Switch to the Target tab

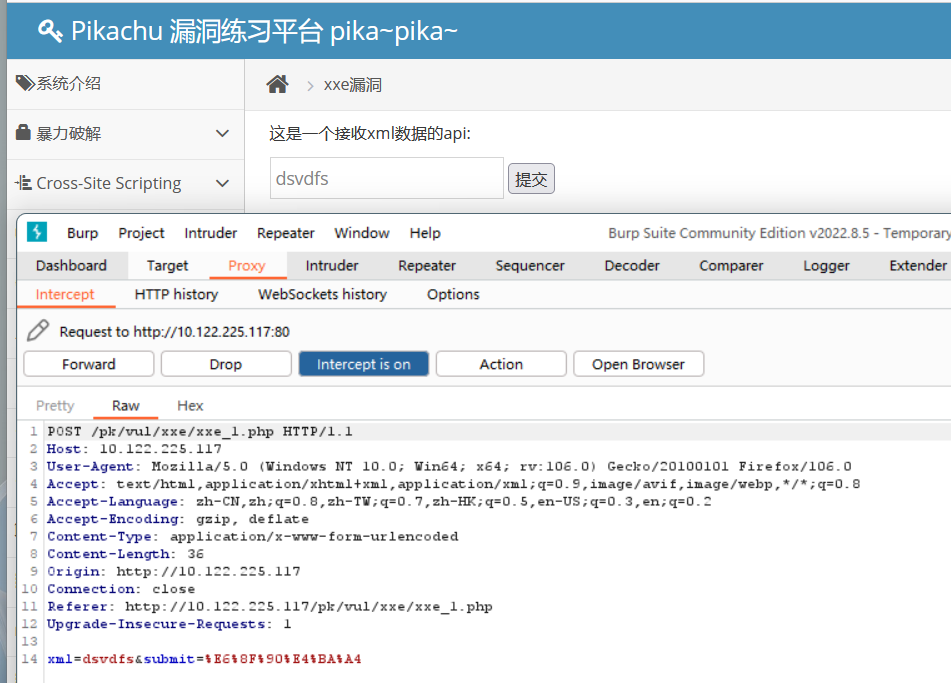[x=167, y=266]
